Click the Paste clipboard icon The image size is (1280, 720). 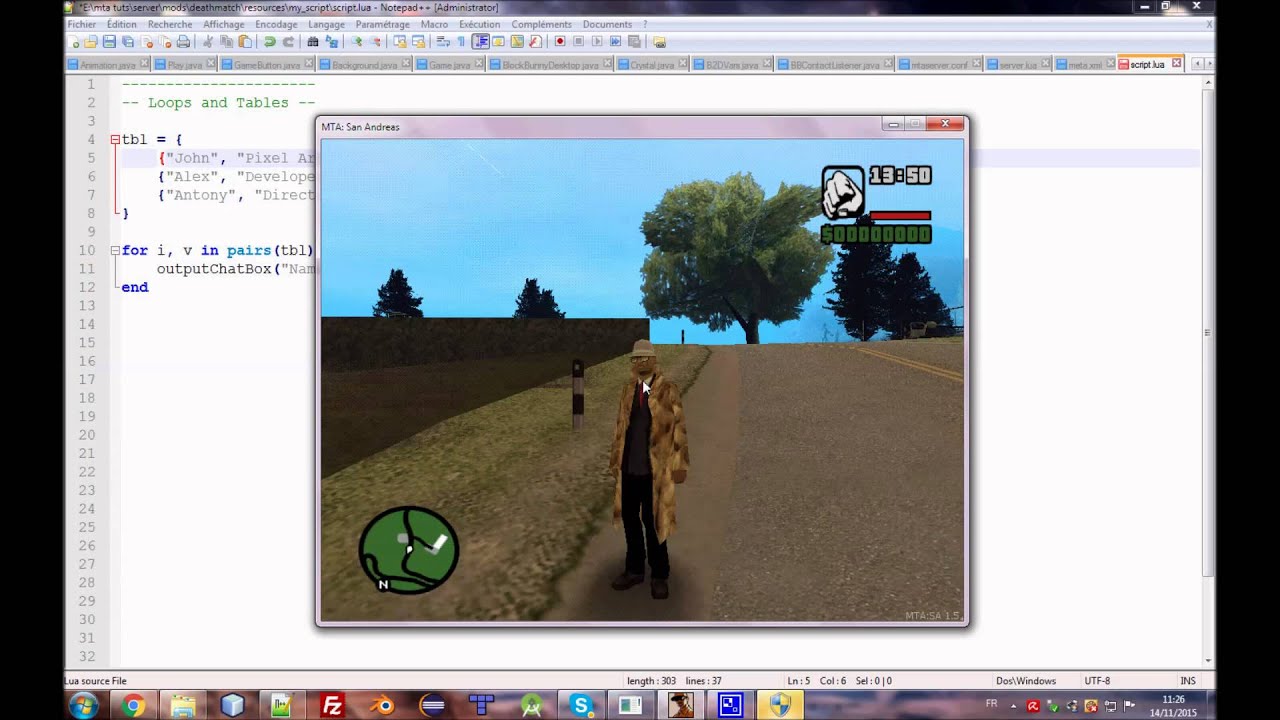[x=245, y=42]
